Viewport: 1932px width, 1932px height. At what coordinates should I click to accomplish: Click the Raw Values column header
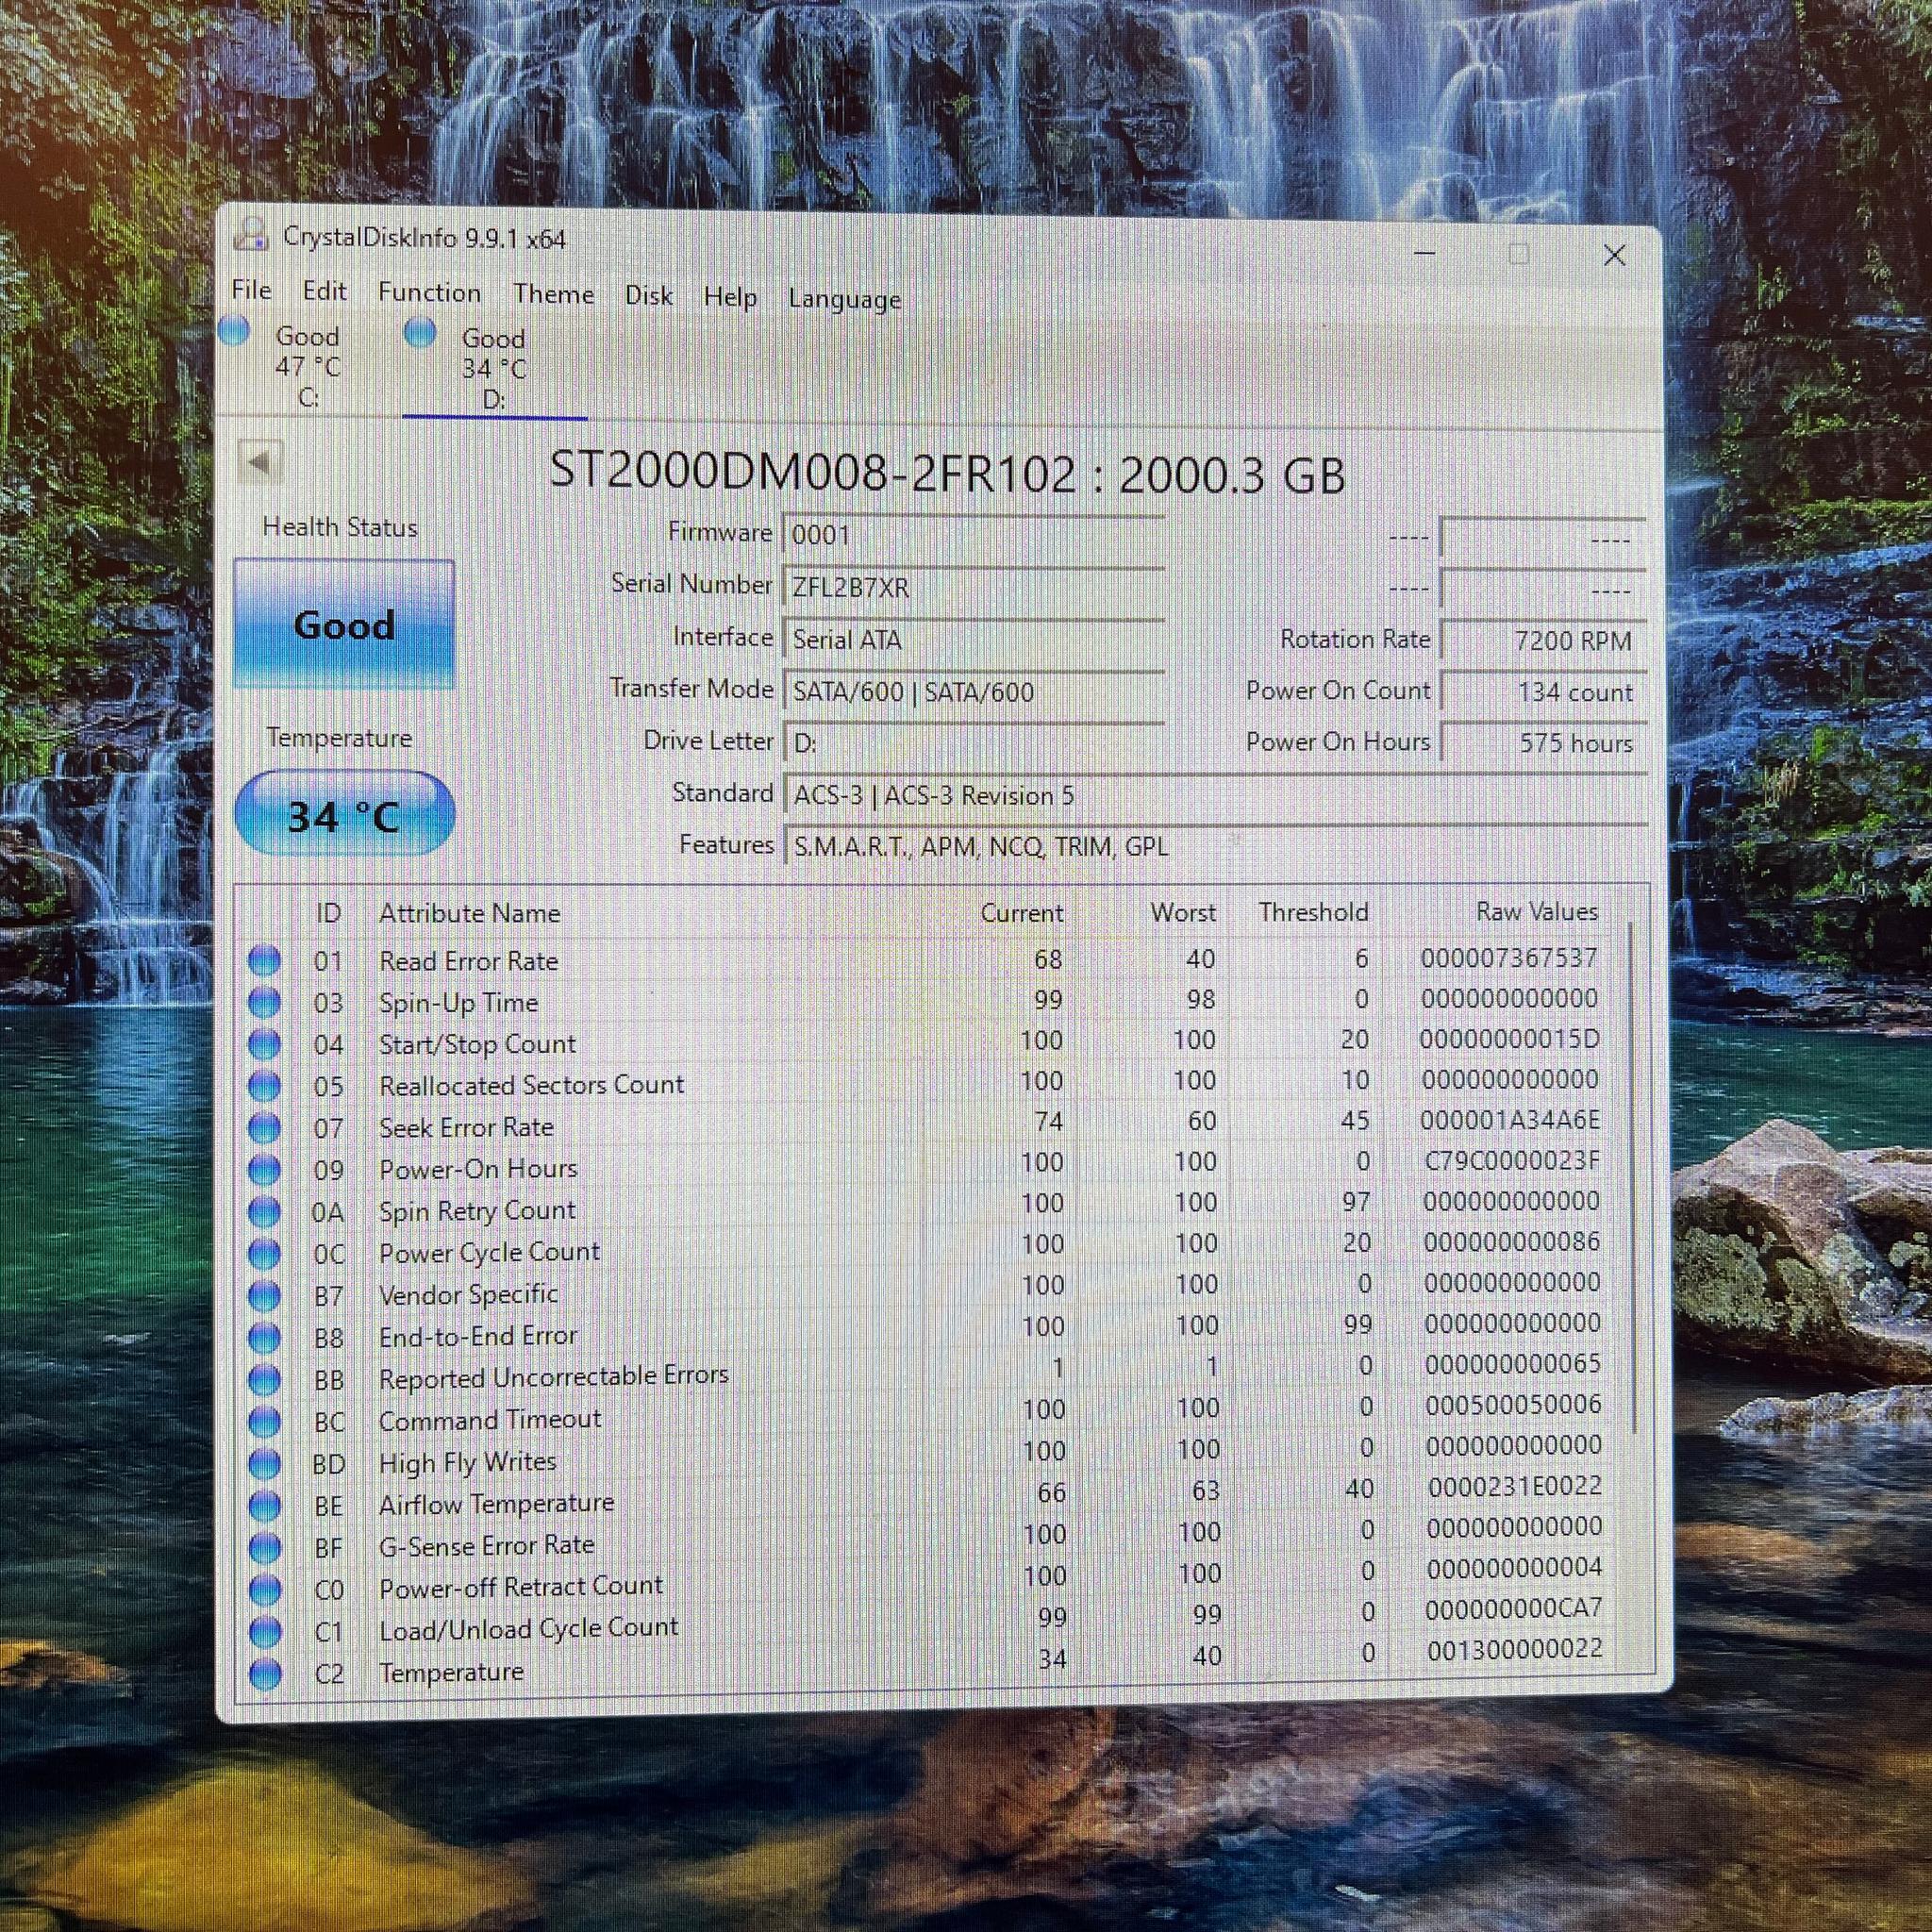(1537, 911)
